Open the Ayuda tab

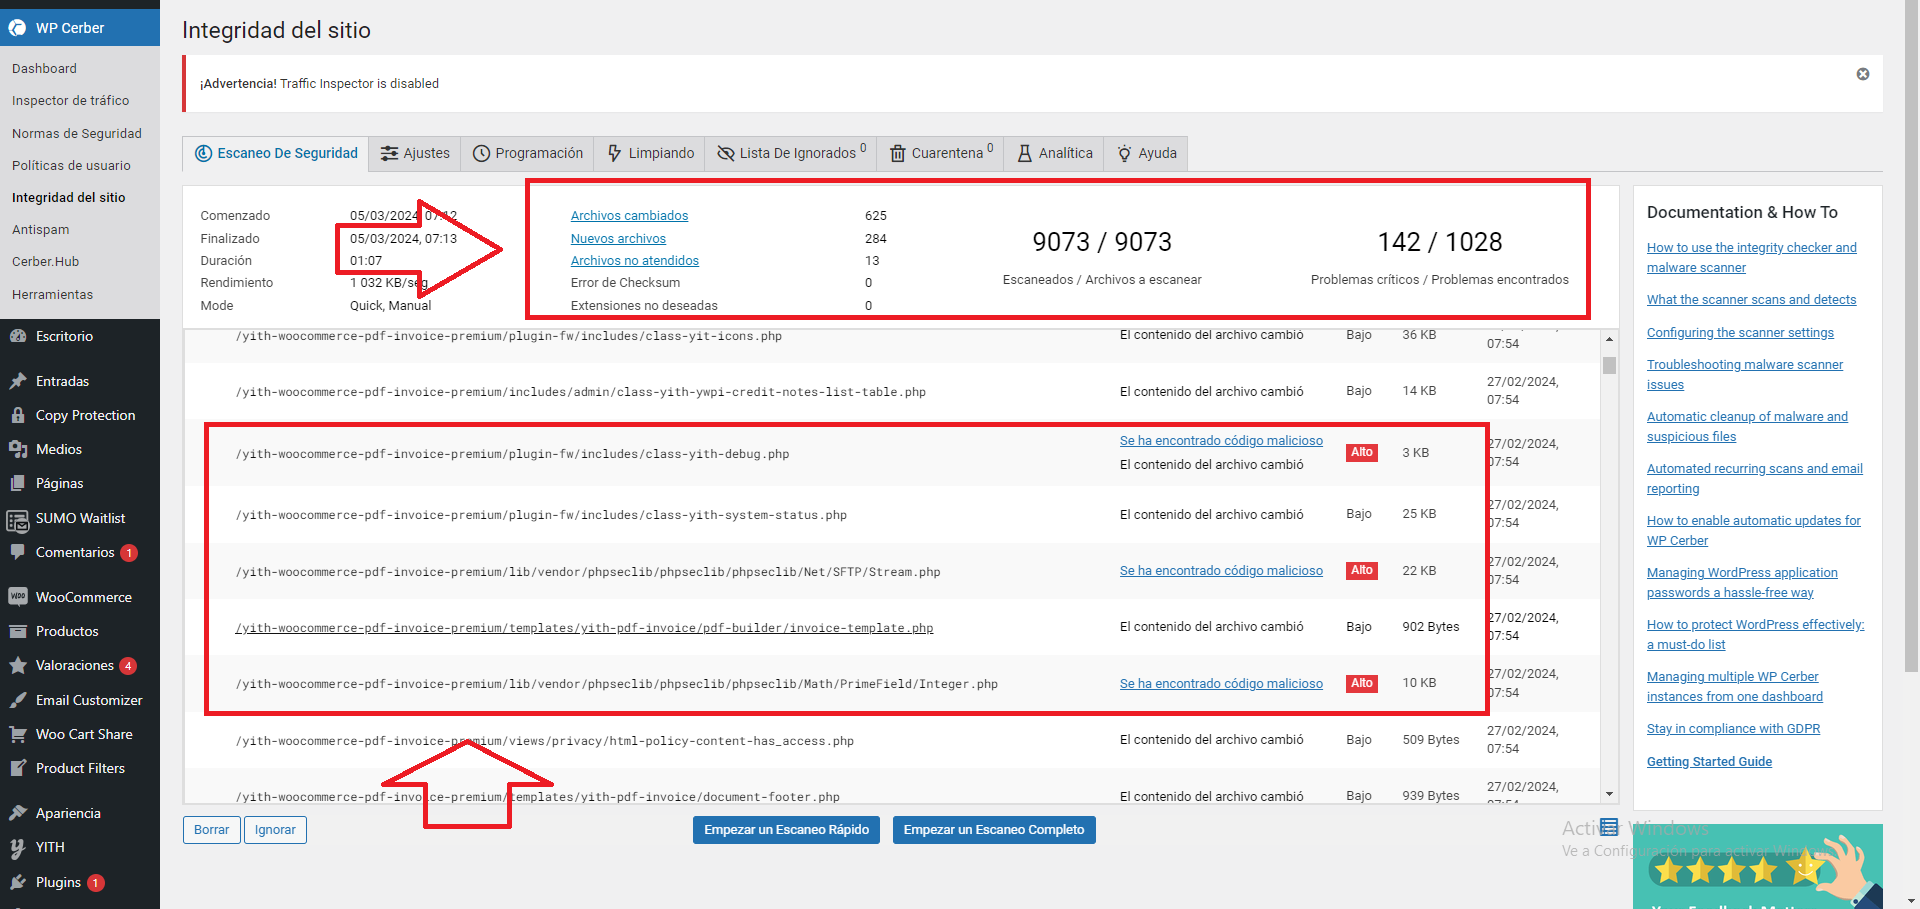[1146, 153]
